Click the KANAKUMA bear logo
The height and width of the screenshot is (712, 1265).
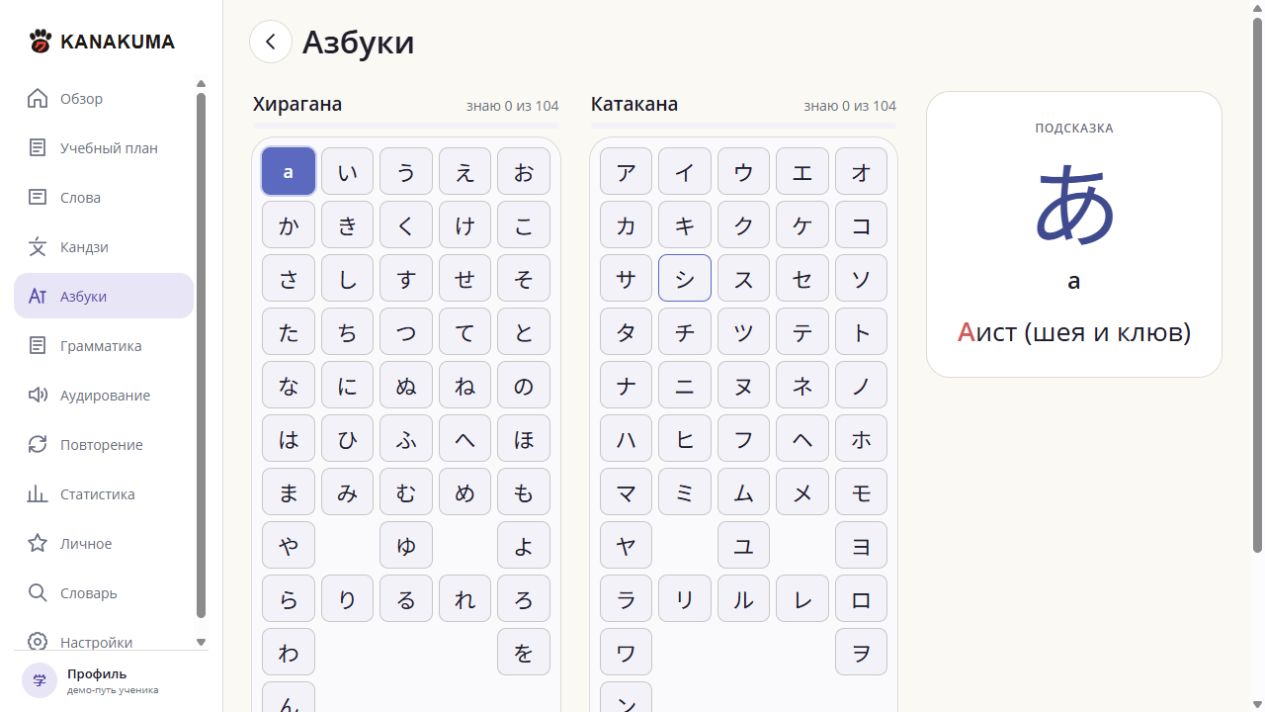[40, 41]
